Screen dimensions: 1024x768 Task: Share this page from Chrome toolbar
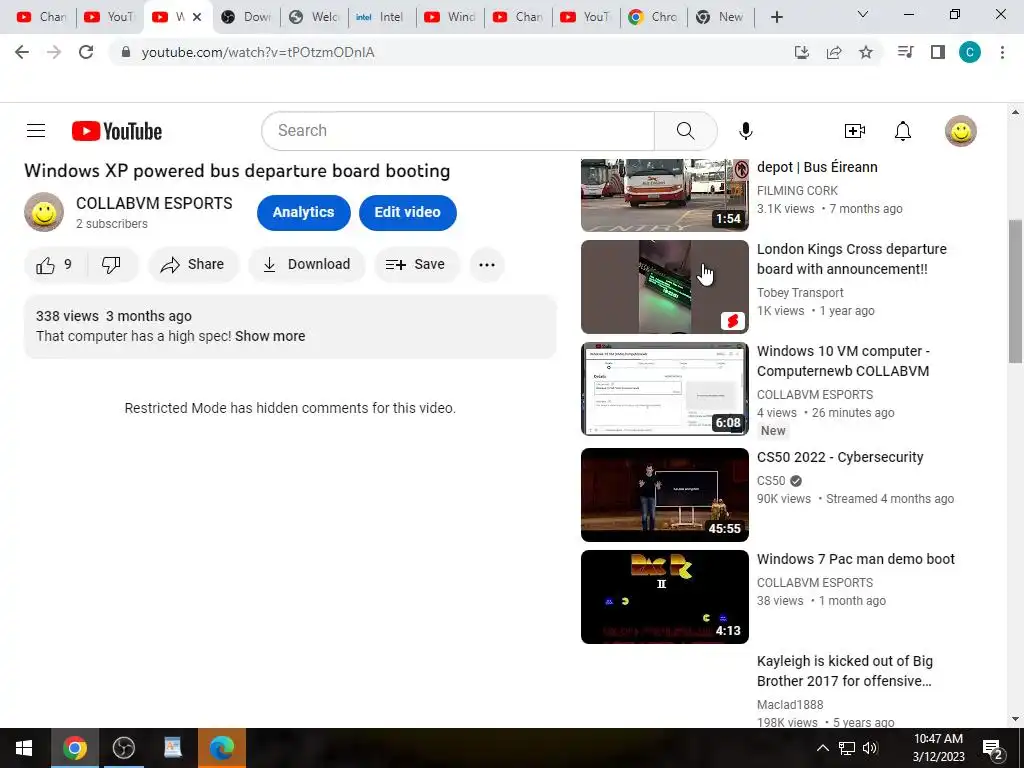point(834,52)
